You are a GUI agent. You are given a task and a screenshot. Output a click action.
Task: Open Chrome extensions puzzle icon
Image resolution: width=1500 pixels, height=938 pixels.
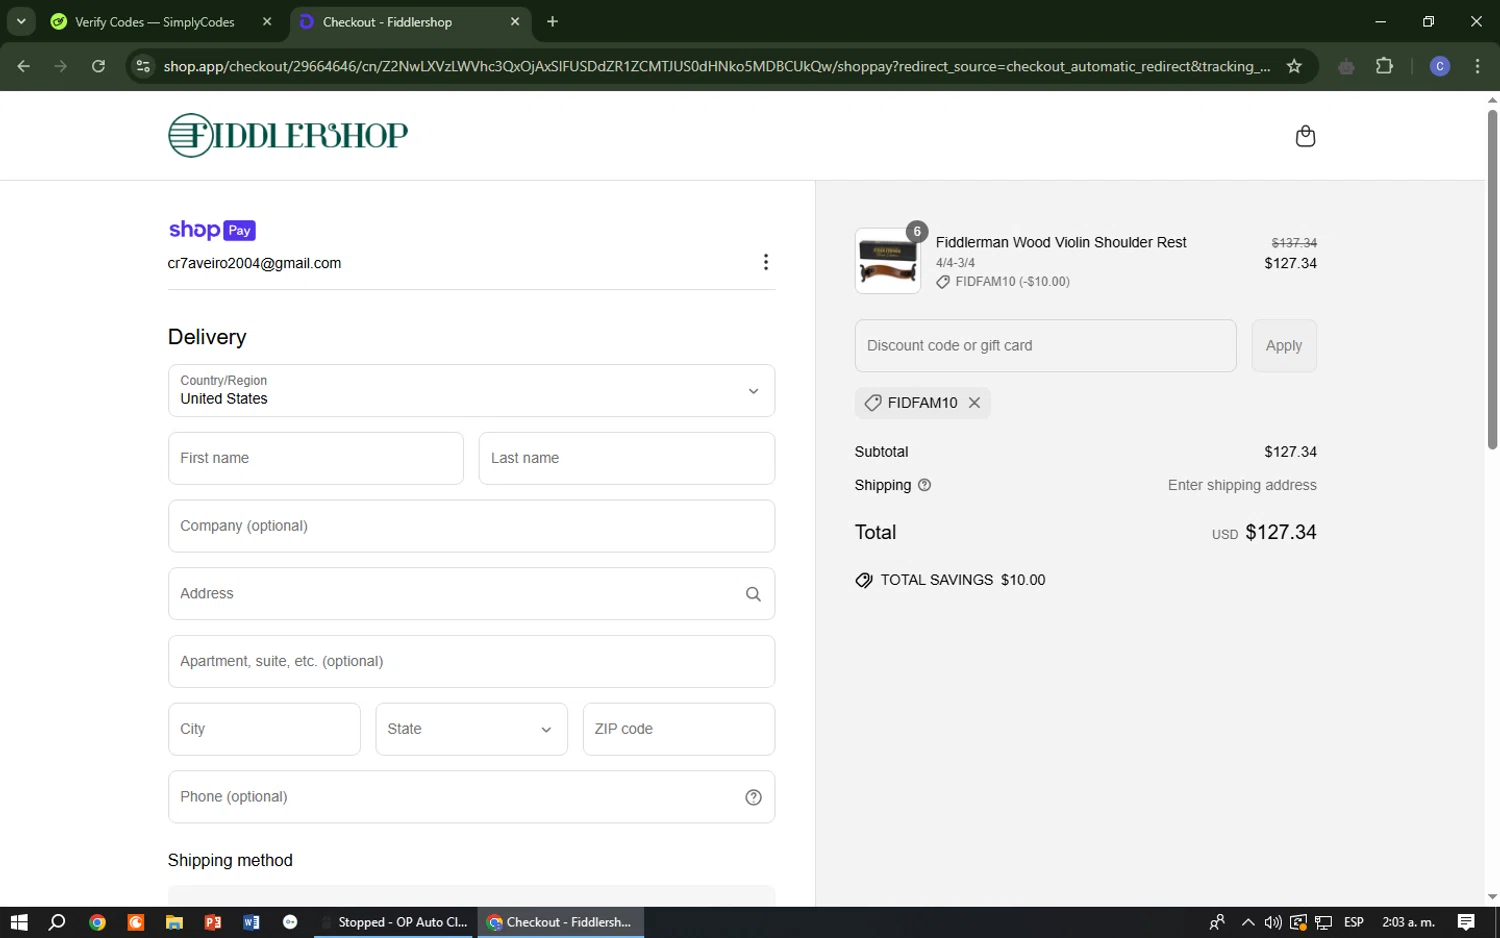[x=1384, y=66]
